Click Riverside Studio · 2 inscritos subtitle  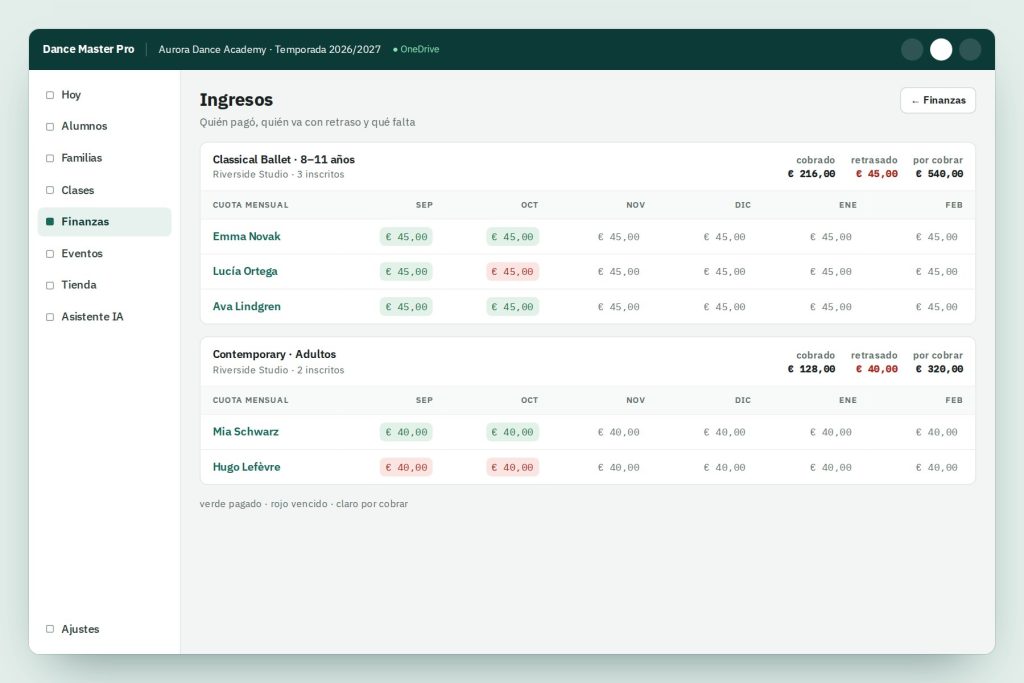coord(278,370)
